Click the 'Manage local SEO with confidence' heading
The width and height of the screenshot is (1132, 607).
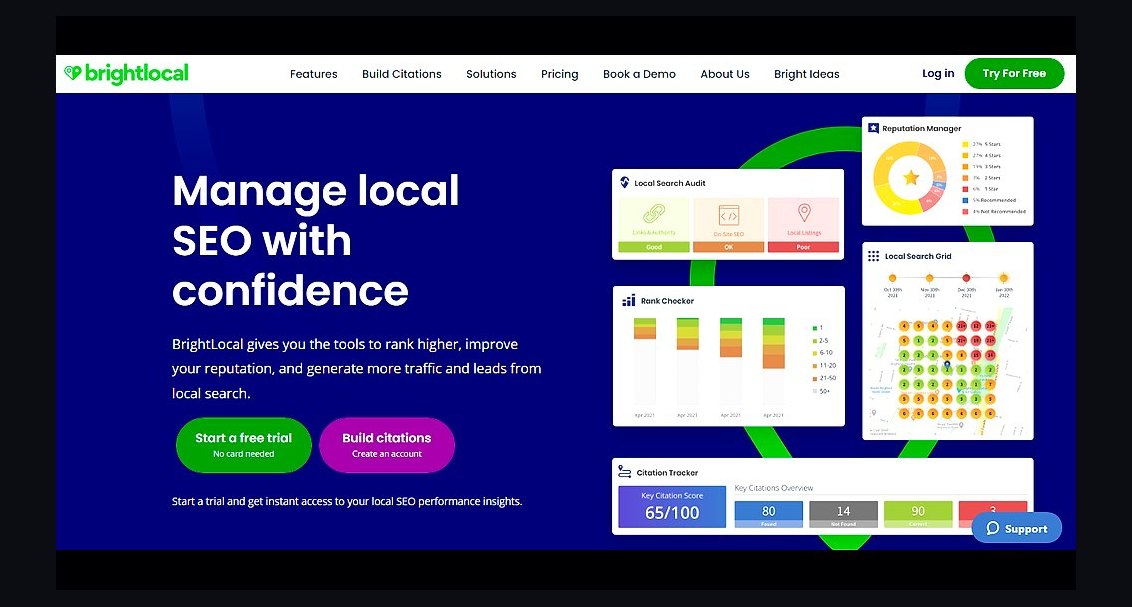[315, 240]
